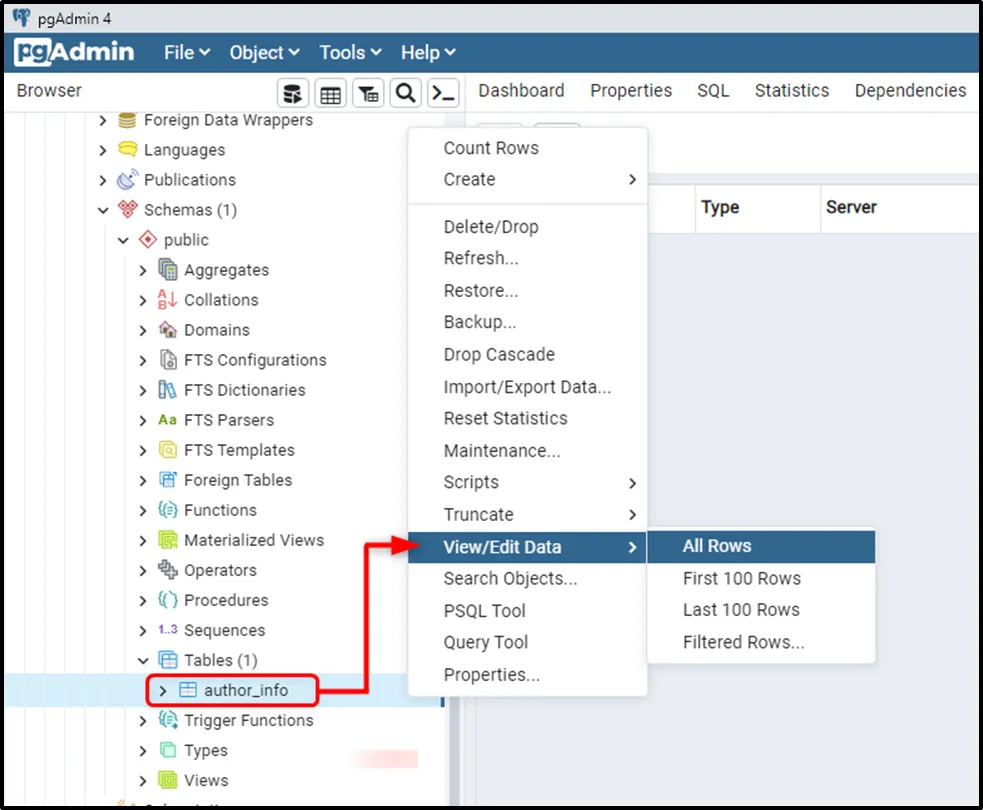The image size is (983, 810).
Task: Click the Filtered Rows toolbar icon
Action: (368, 93)
